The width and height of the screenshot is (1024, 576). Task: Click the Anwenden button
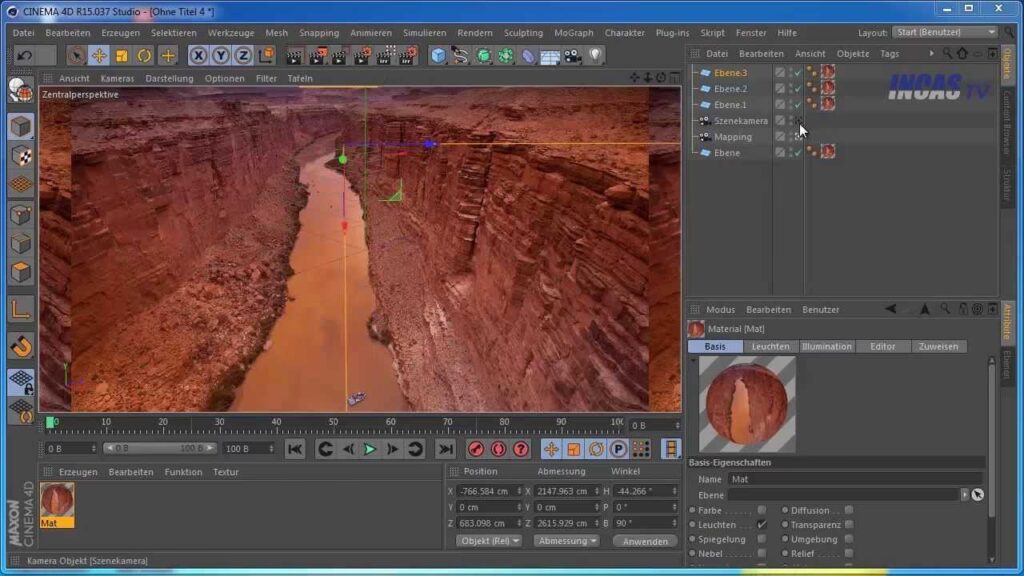[x=645, y=541]
